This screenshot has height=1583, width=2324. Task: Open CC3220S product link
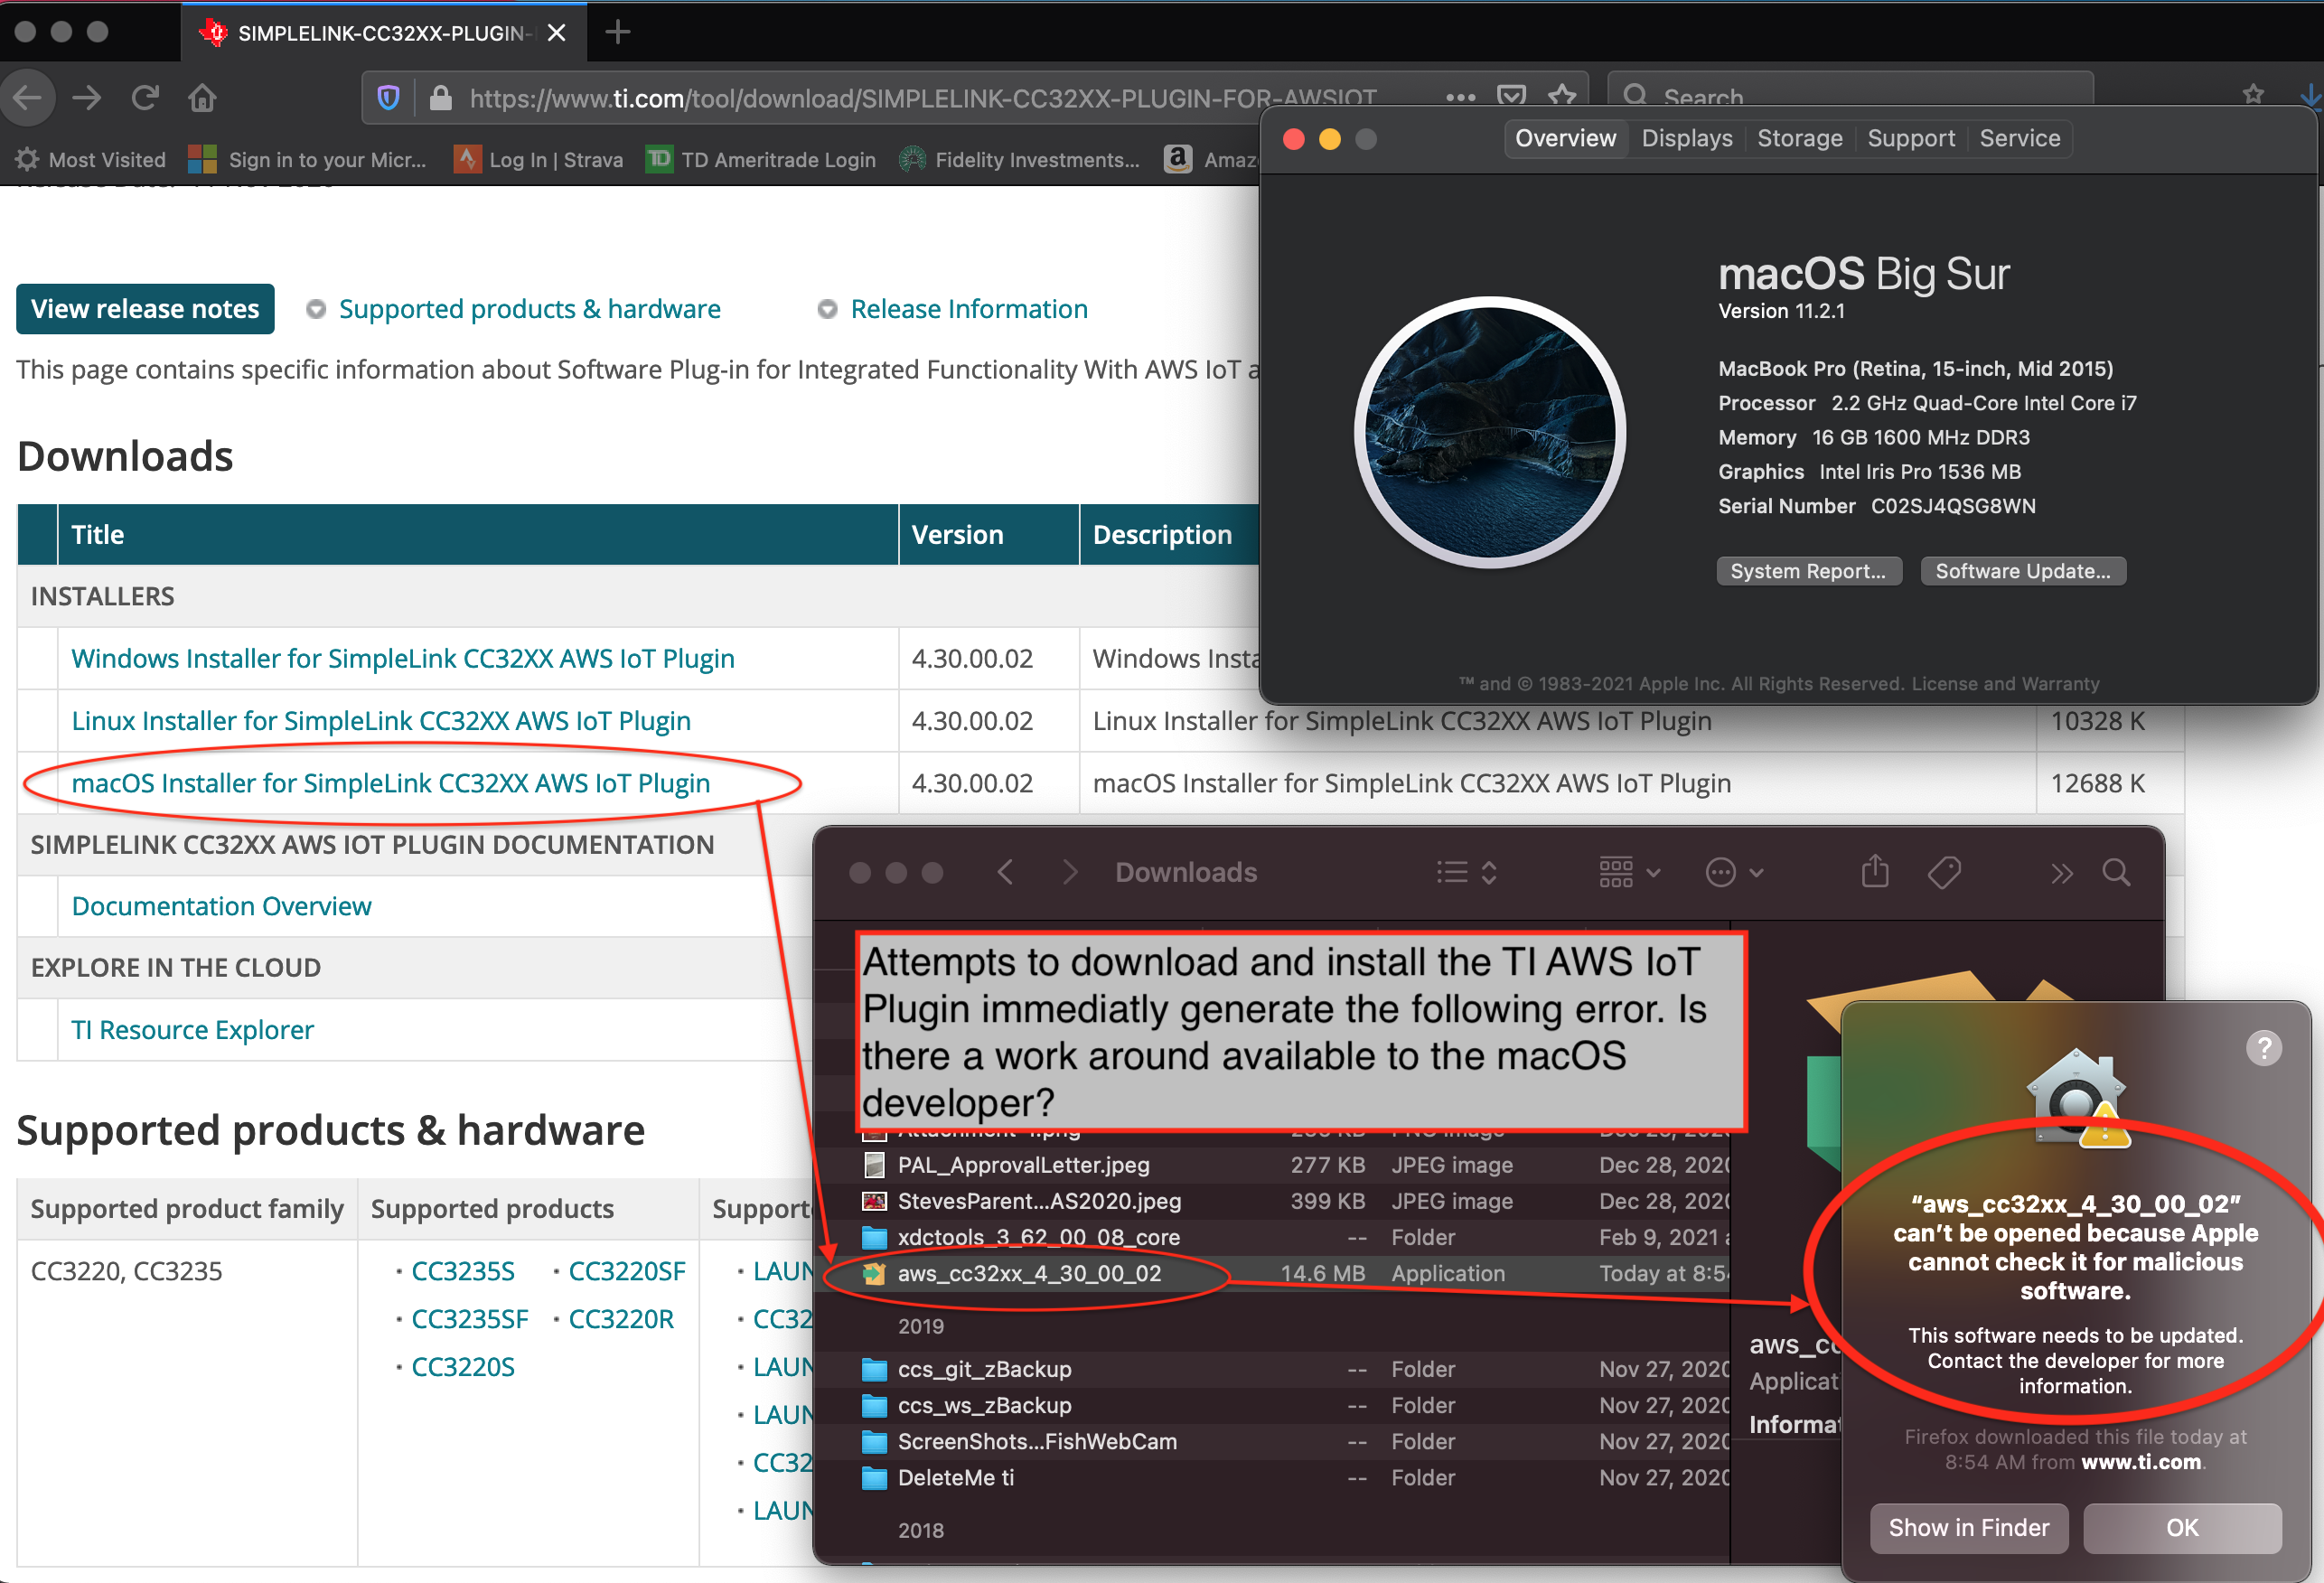click(463, 1367)
